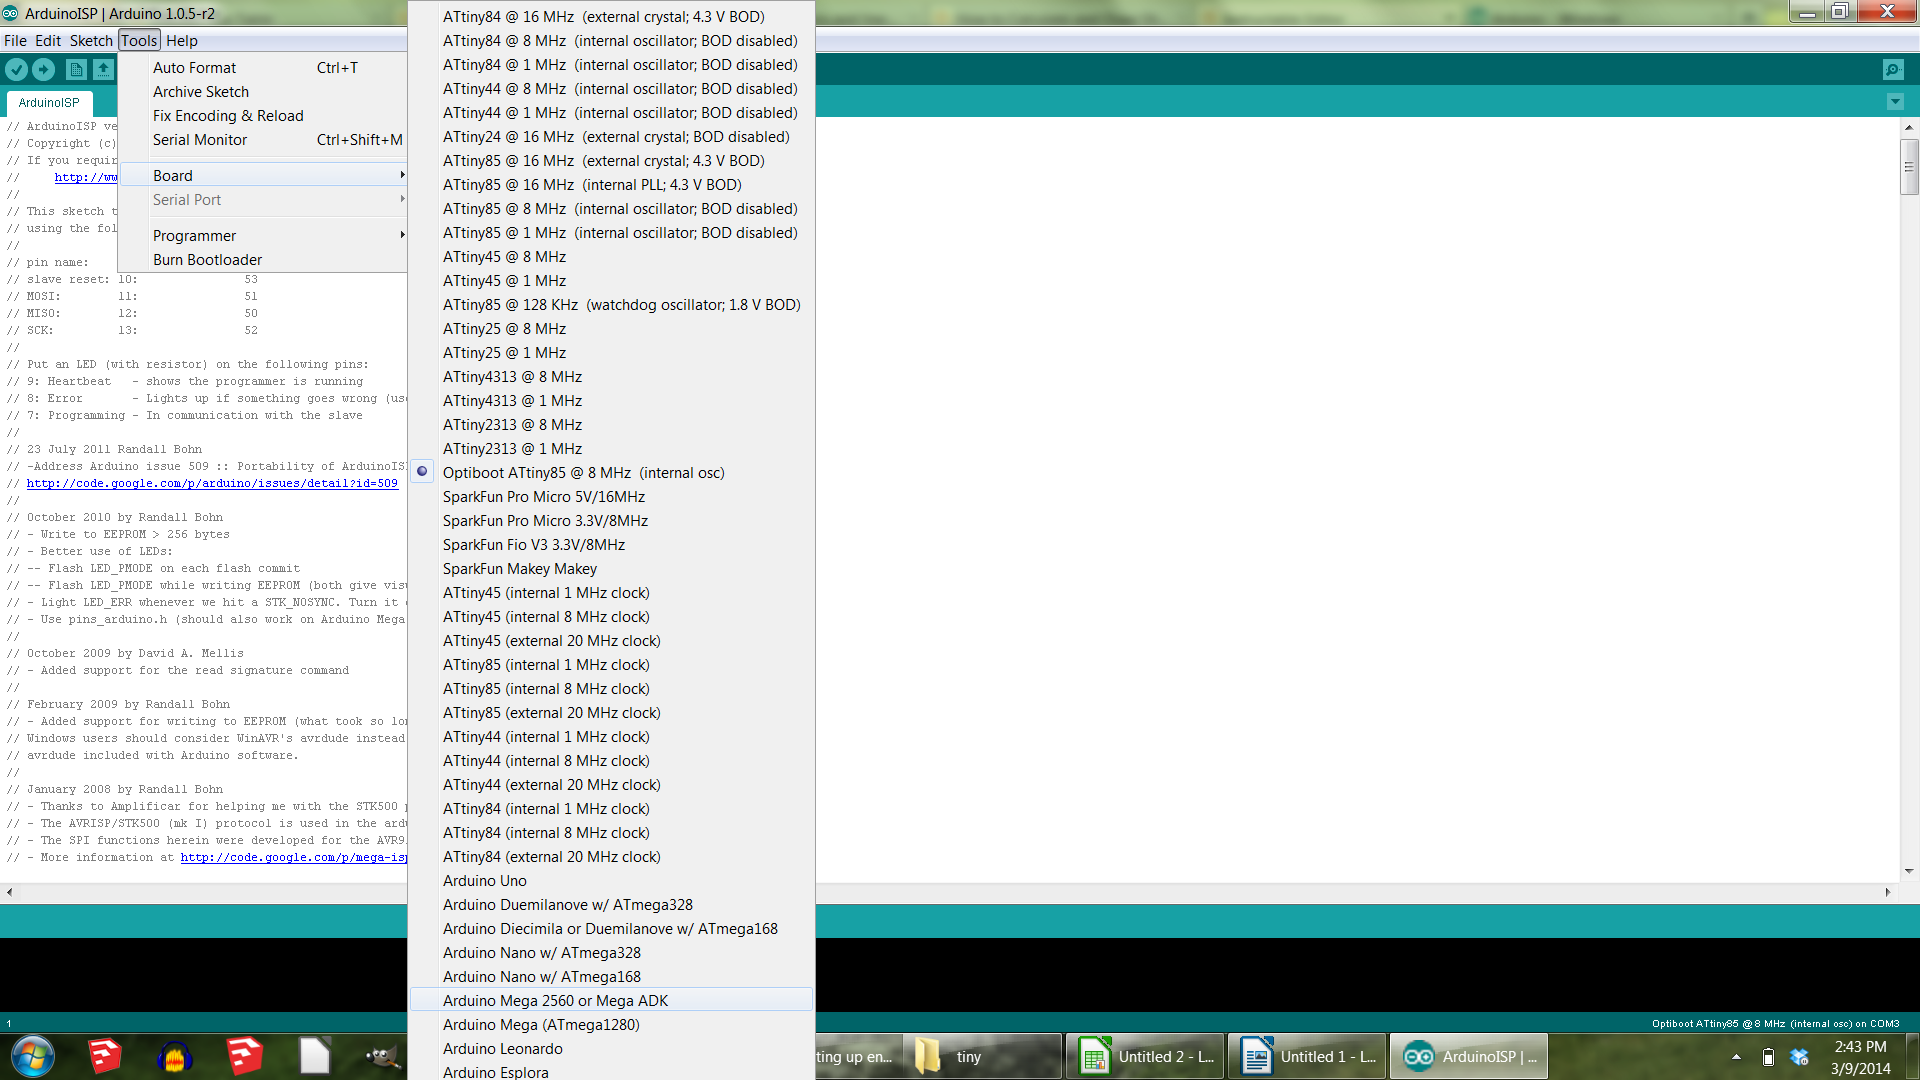Viewport: 1920px width, 1080px height.
Task: Click the Verify checkmark toolbar icon
Action: click(x=16, y=69)
